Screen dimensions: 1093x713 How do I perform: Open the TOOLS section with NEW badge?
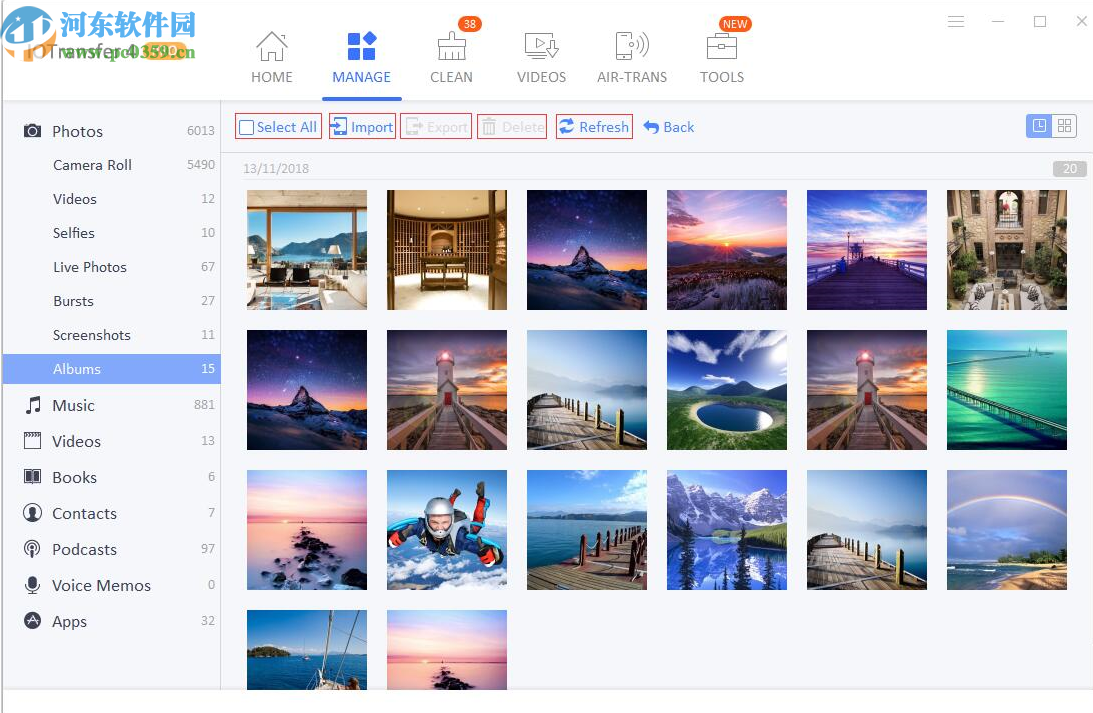(722, 45)
